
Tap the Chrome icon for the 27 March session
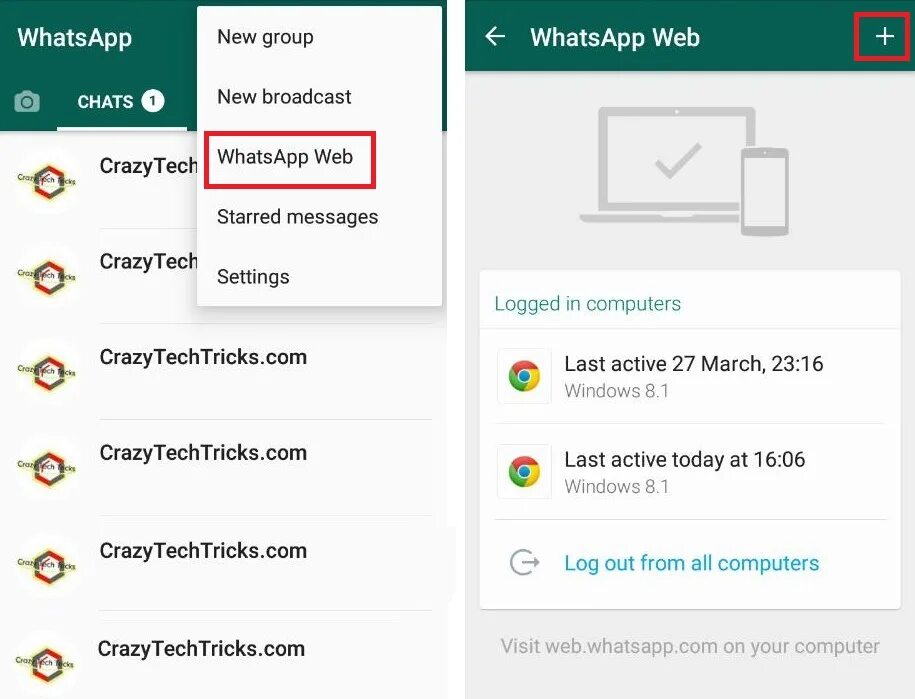(x=524, y=376)
